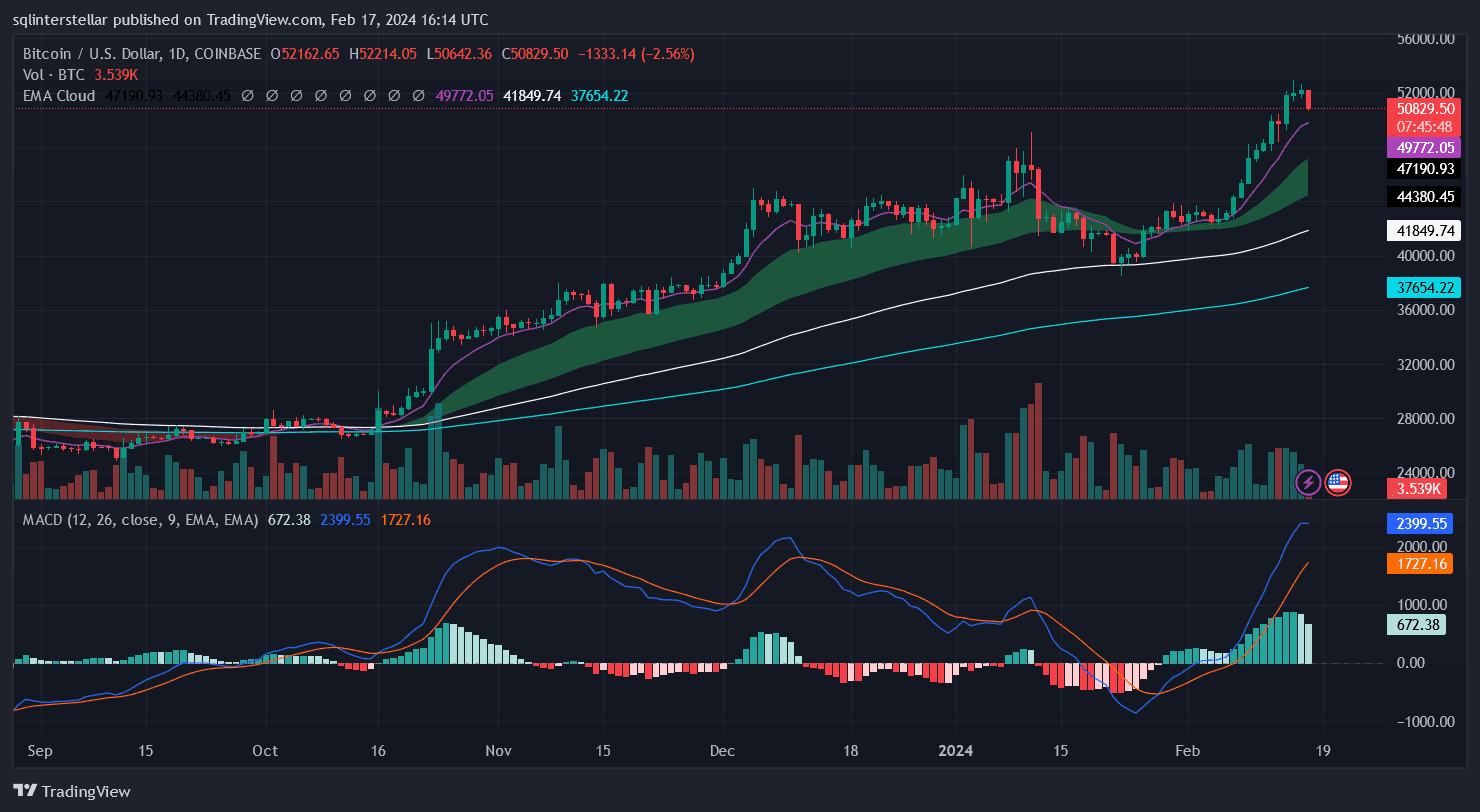
Task: Click the Nov label on time axis
Action: pyautogui.click(x=498, y=749)
